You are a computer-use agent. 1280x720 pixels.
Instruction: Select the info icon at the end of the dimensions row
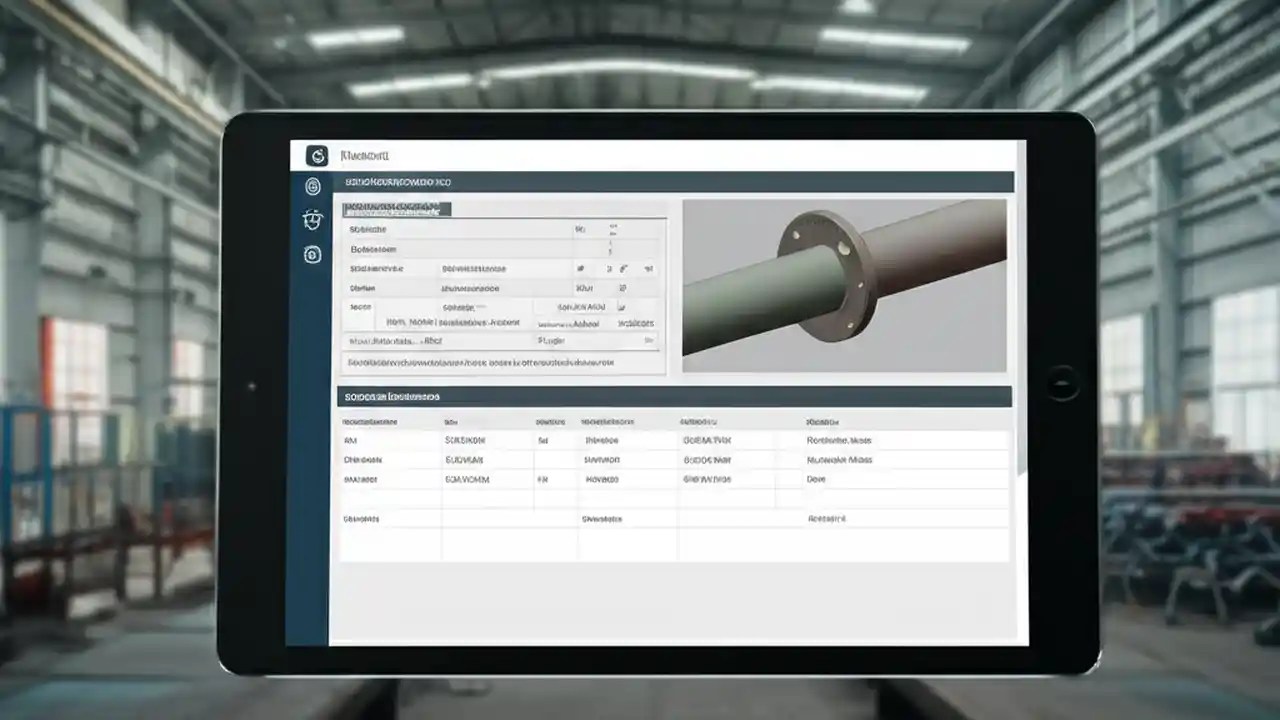(x=648, y=268)
